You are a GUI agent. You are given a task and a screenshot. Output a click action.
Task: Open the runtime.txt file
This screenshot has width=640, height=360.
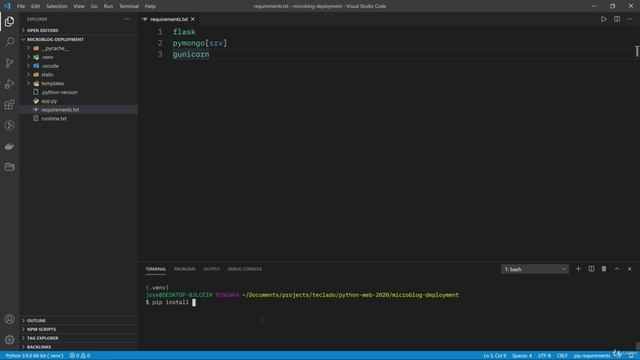(78, 118)
